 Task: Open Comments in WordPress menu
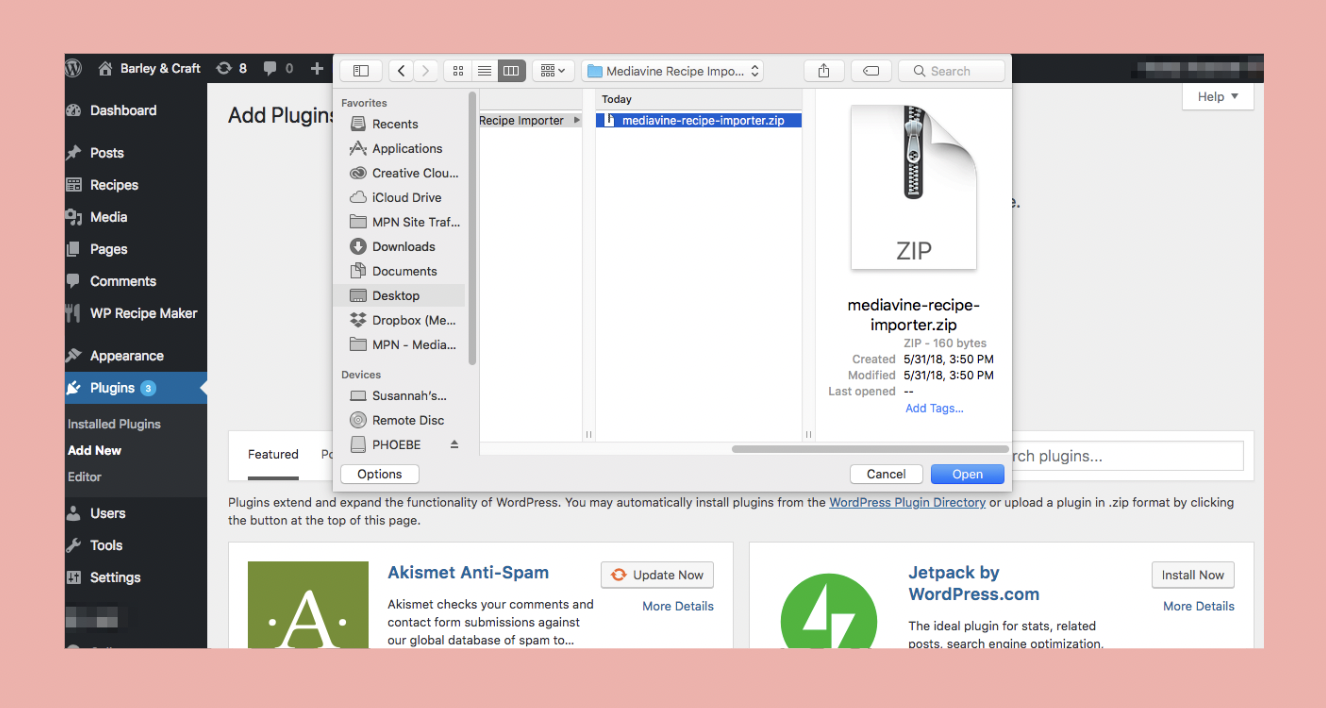(x=122, y=281)
